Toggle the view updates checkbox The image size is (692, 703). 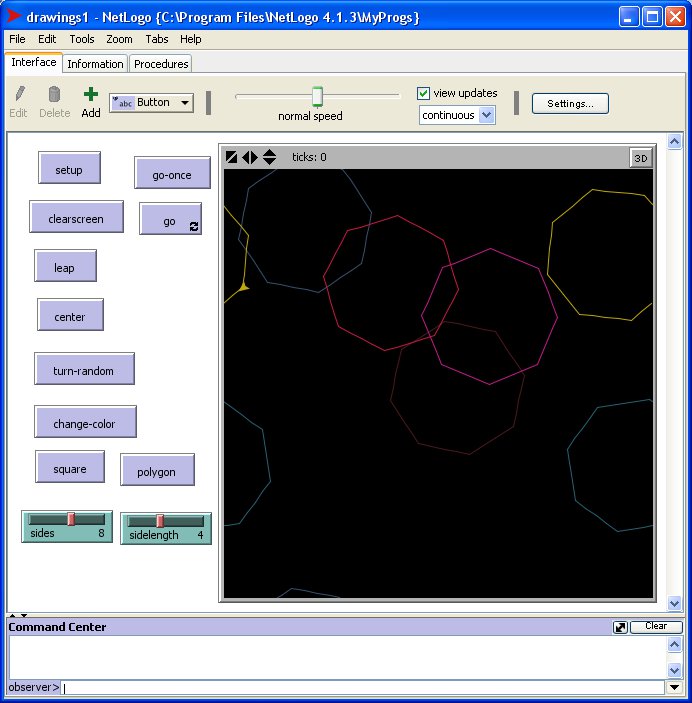tap(423, 93)
